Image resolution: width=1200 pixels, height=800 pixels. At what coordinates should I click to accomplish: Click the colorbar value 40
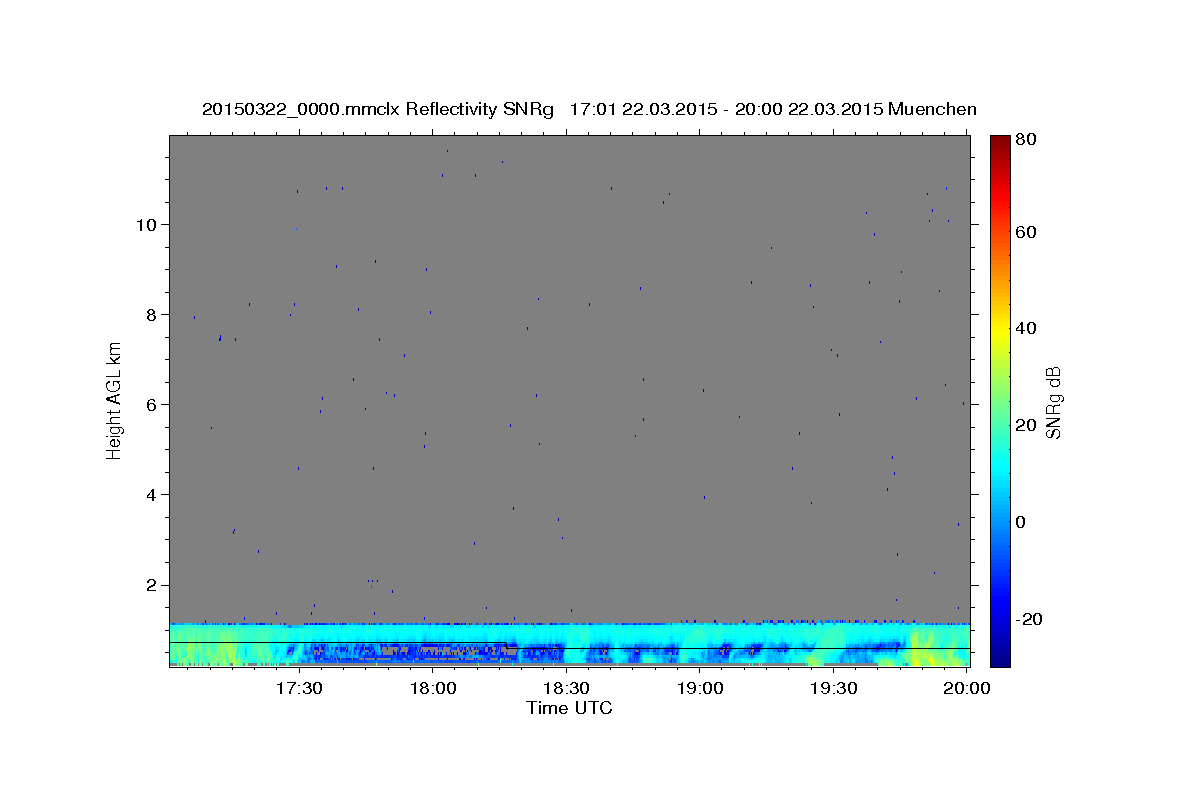1026,328
